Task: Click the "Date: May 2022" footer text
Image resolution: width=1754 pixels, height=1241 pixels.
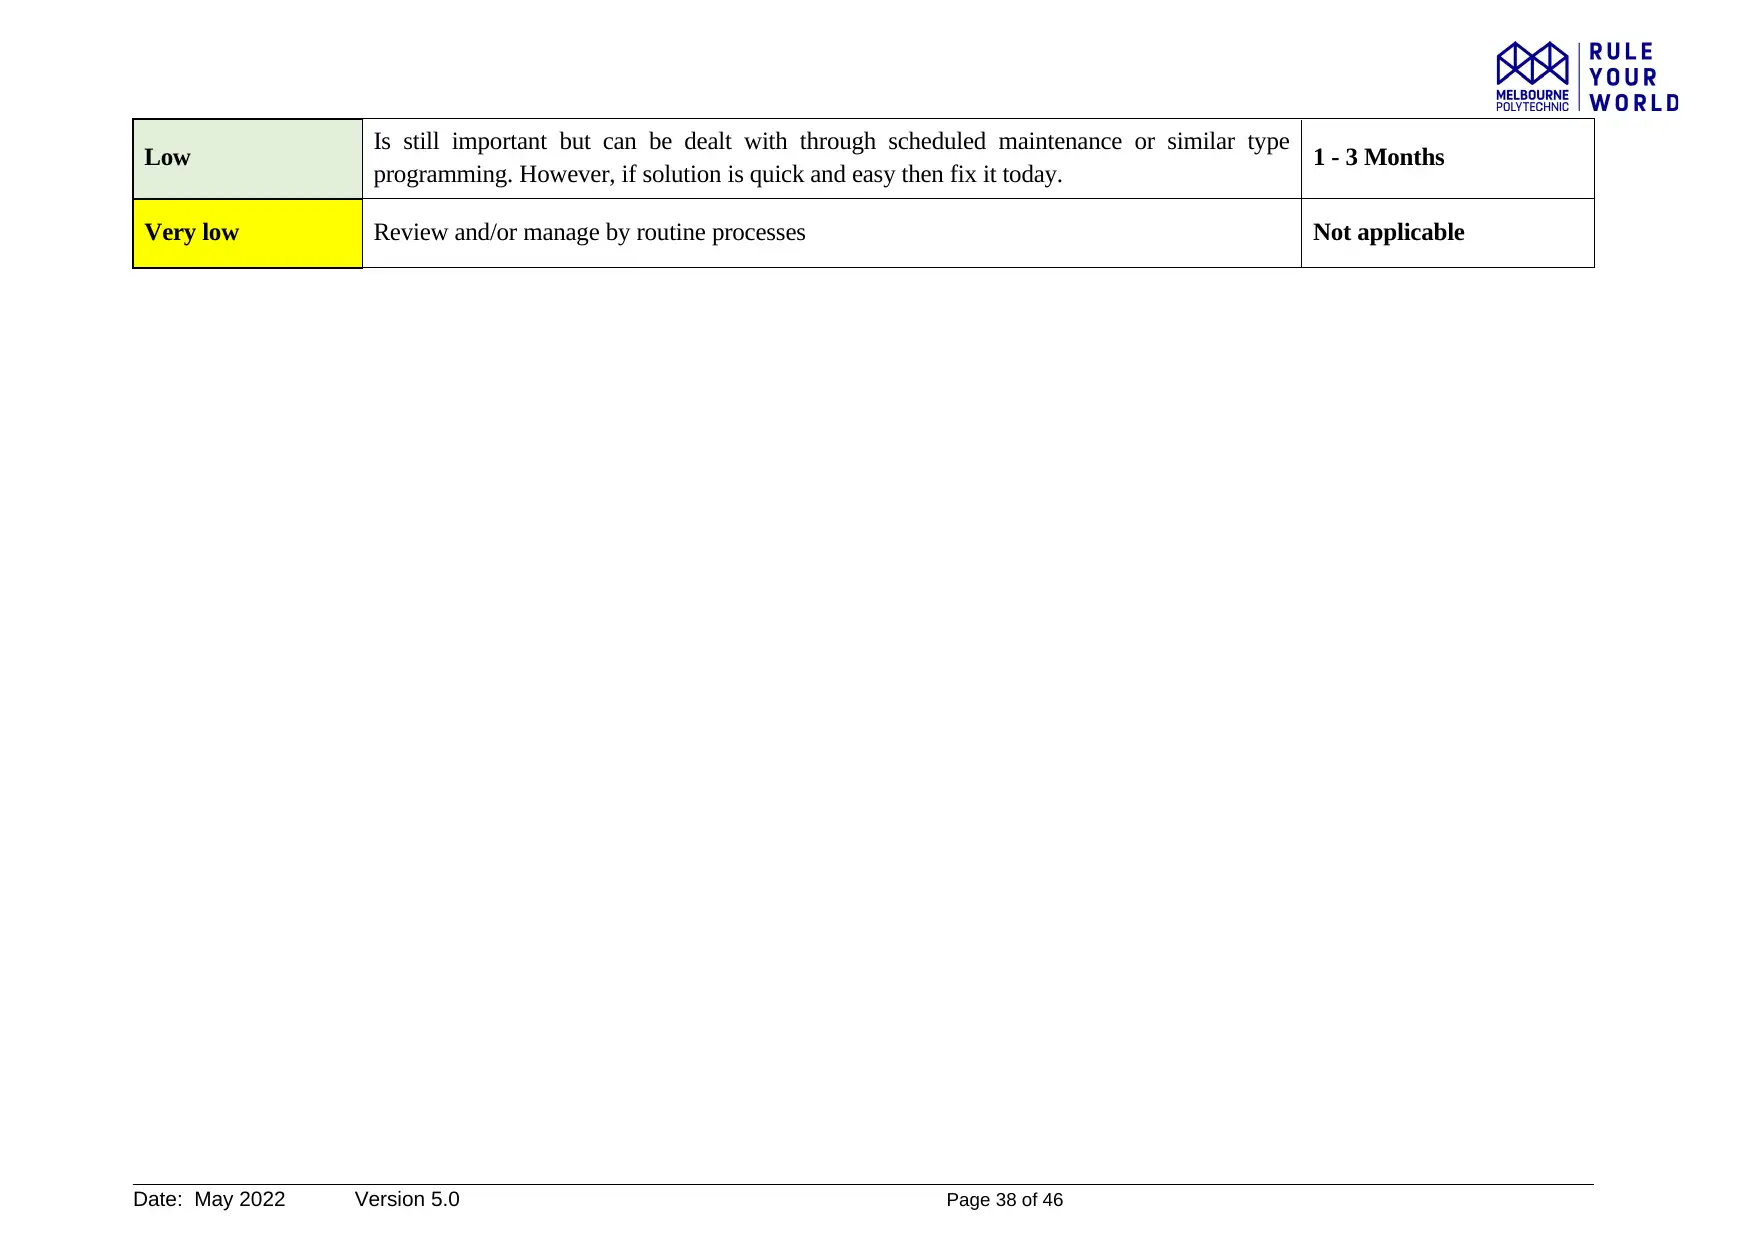Action: coord(209,1199)
